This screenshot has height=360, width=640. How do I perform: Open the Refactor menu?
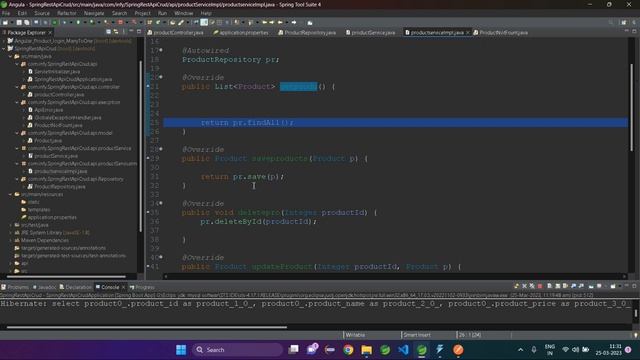coord(67,13)
